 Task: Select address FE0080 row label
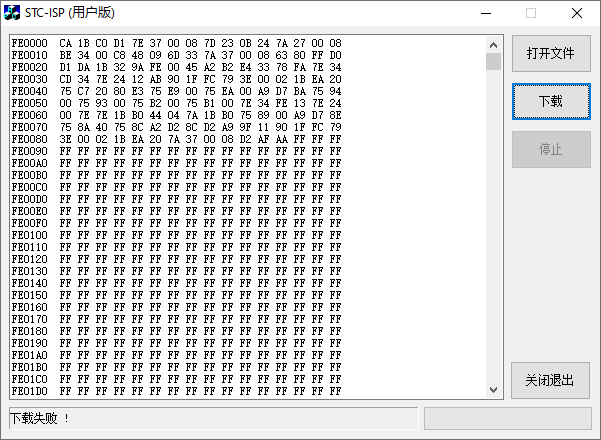(x=30, y=139)
